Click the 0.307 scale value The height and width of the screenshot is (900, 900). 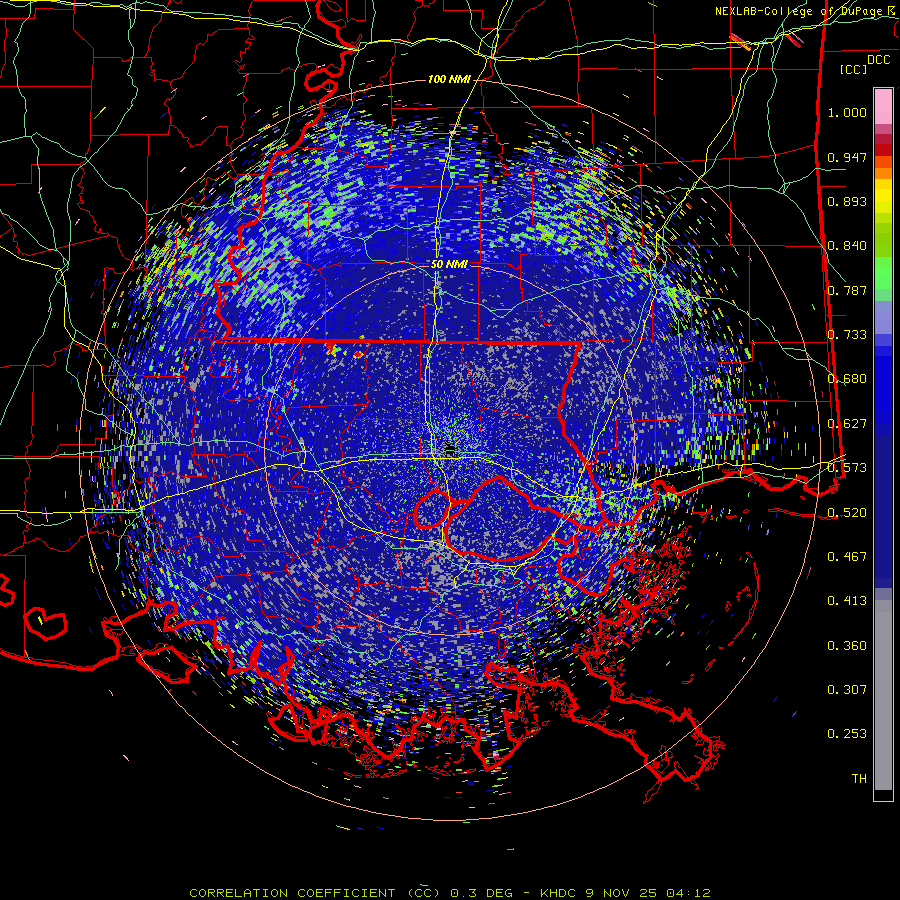coord(847,690)
